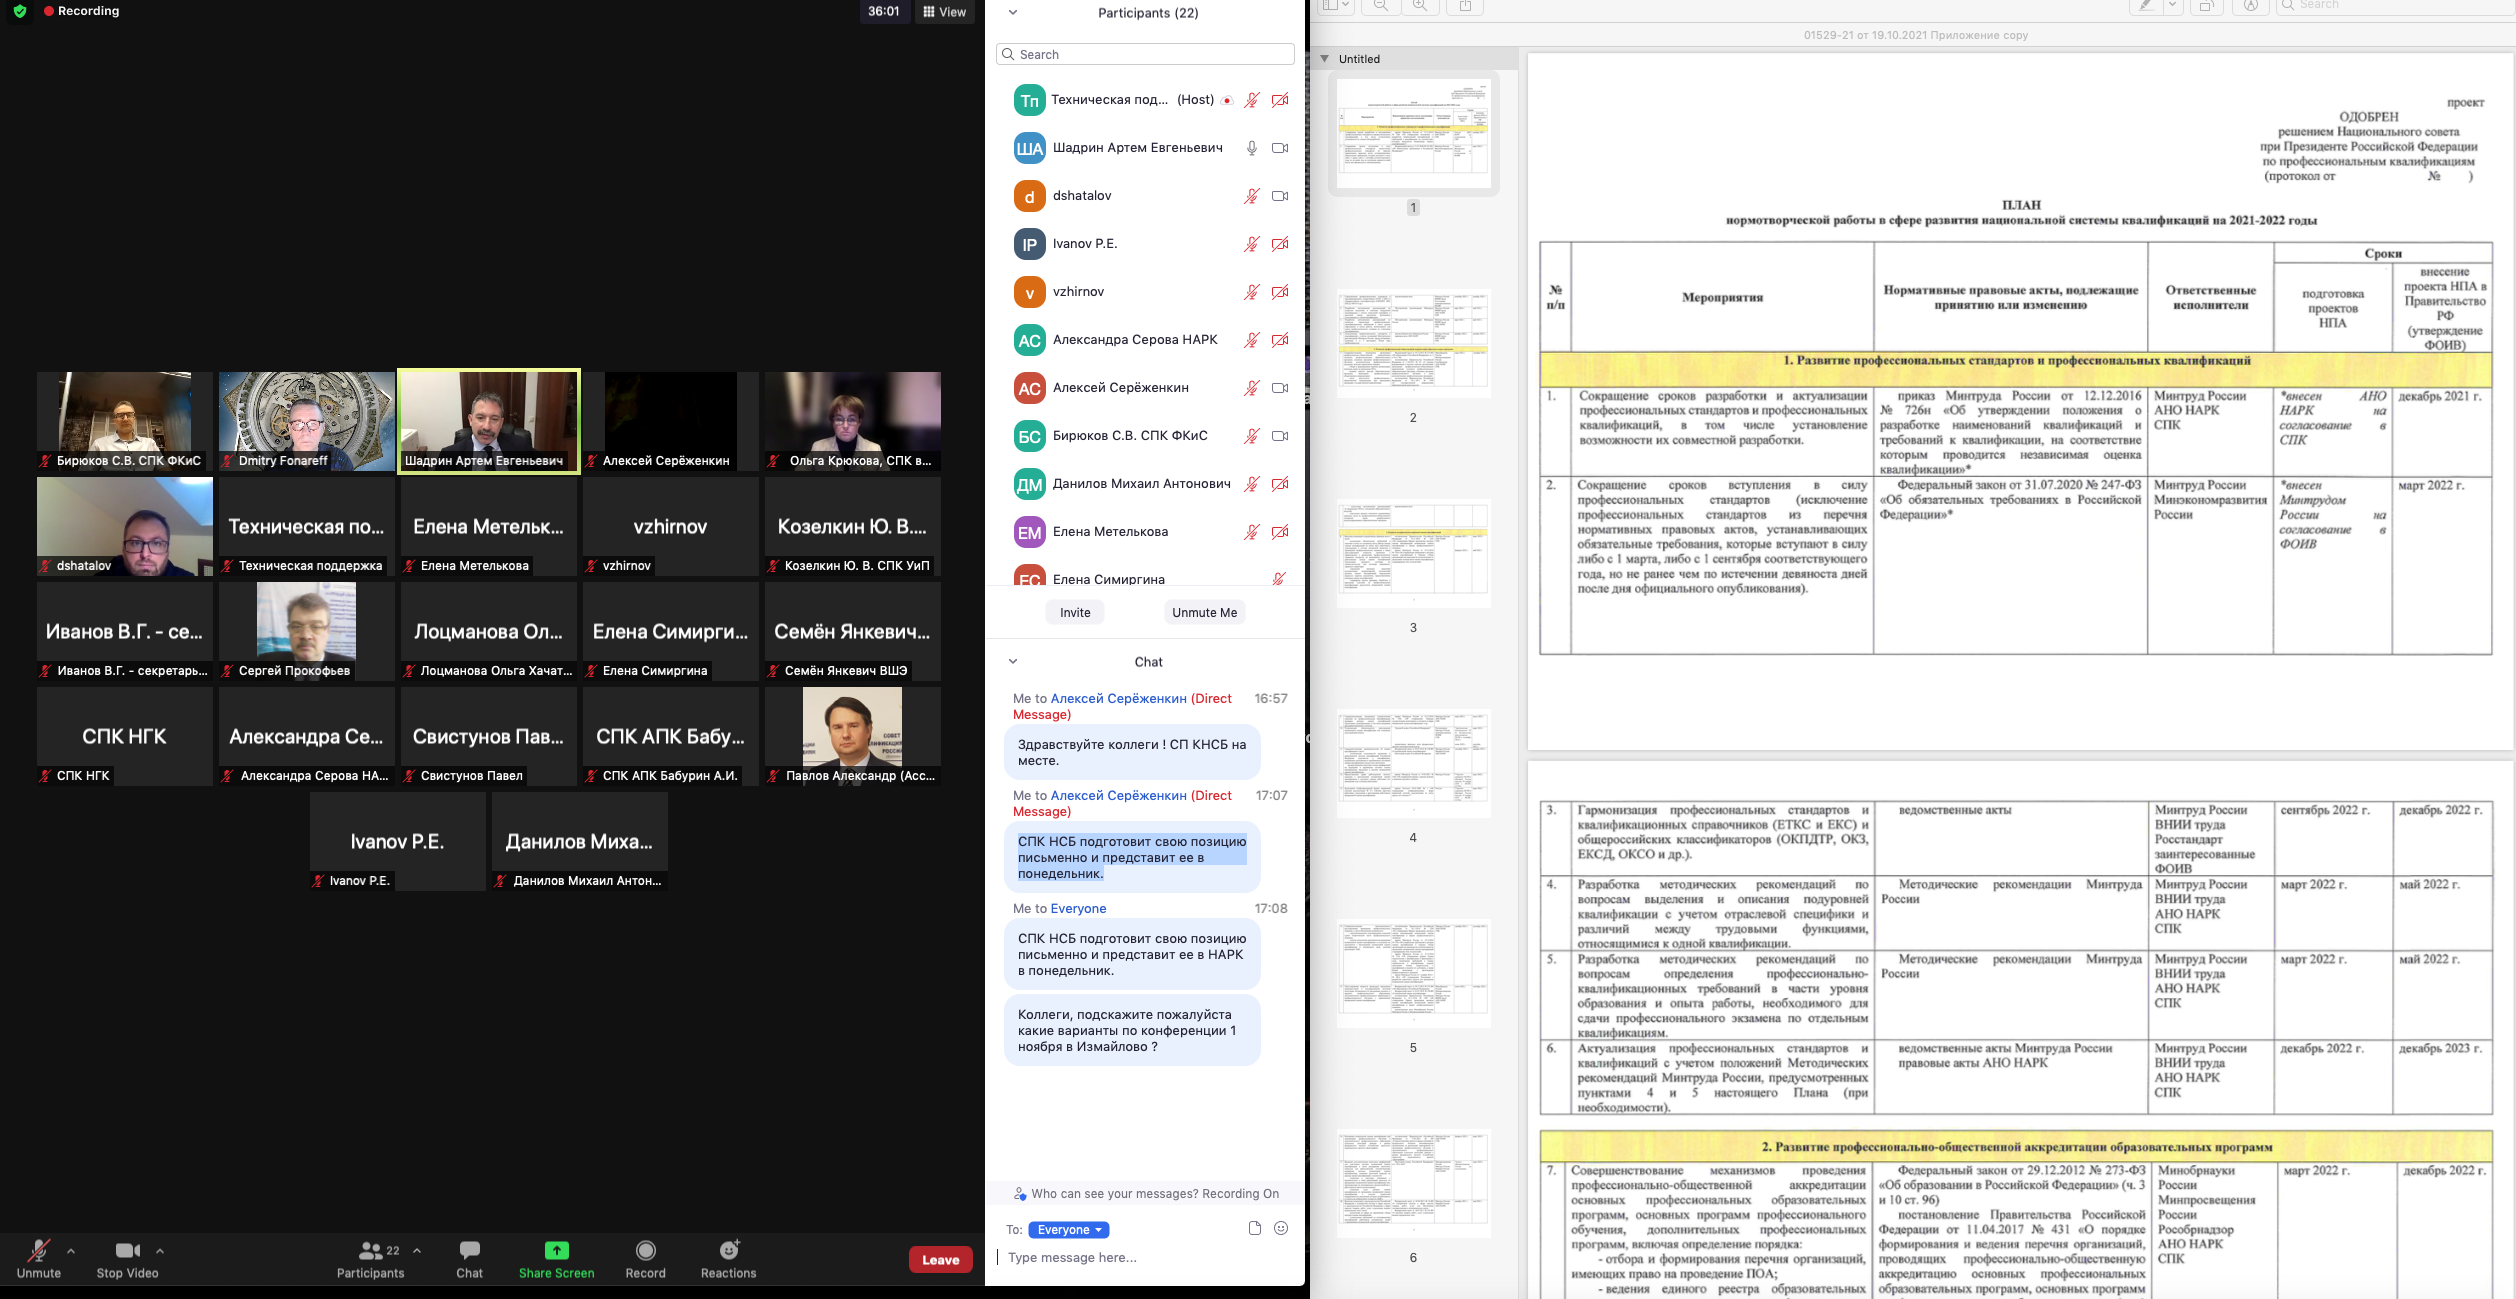Click the Record button in Zoom toolbar

coord(645,1258)
